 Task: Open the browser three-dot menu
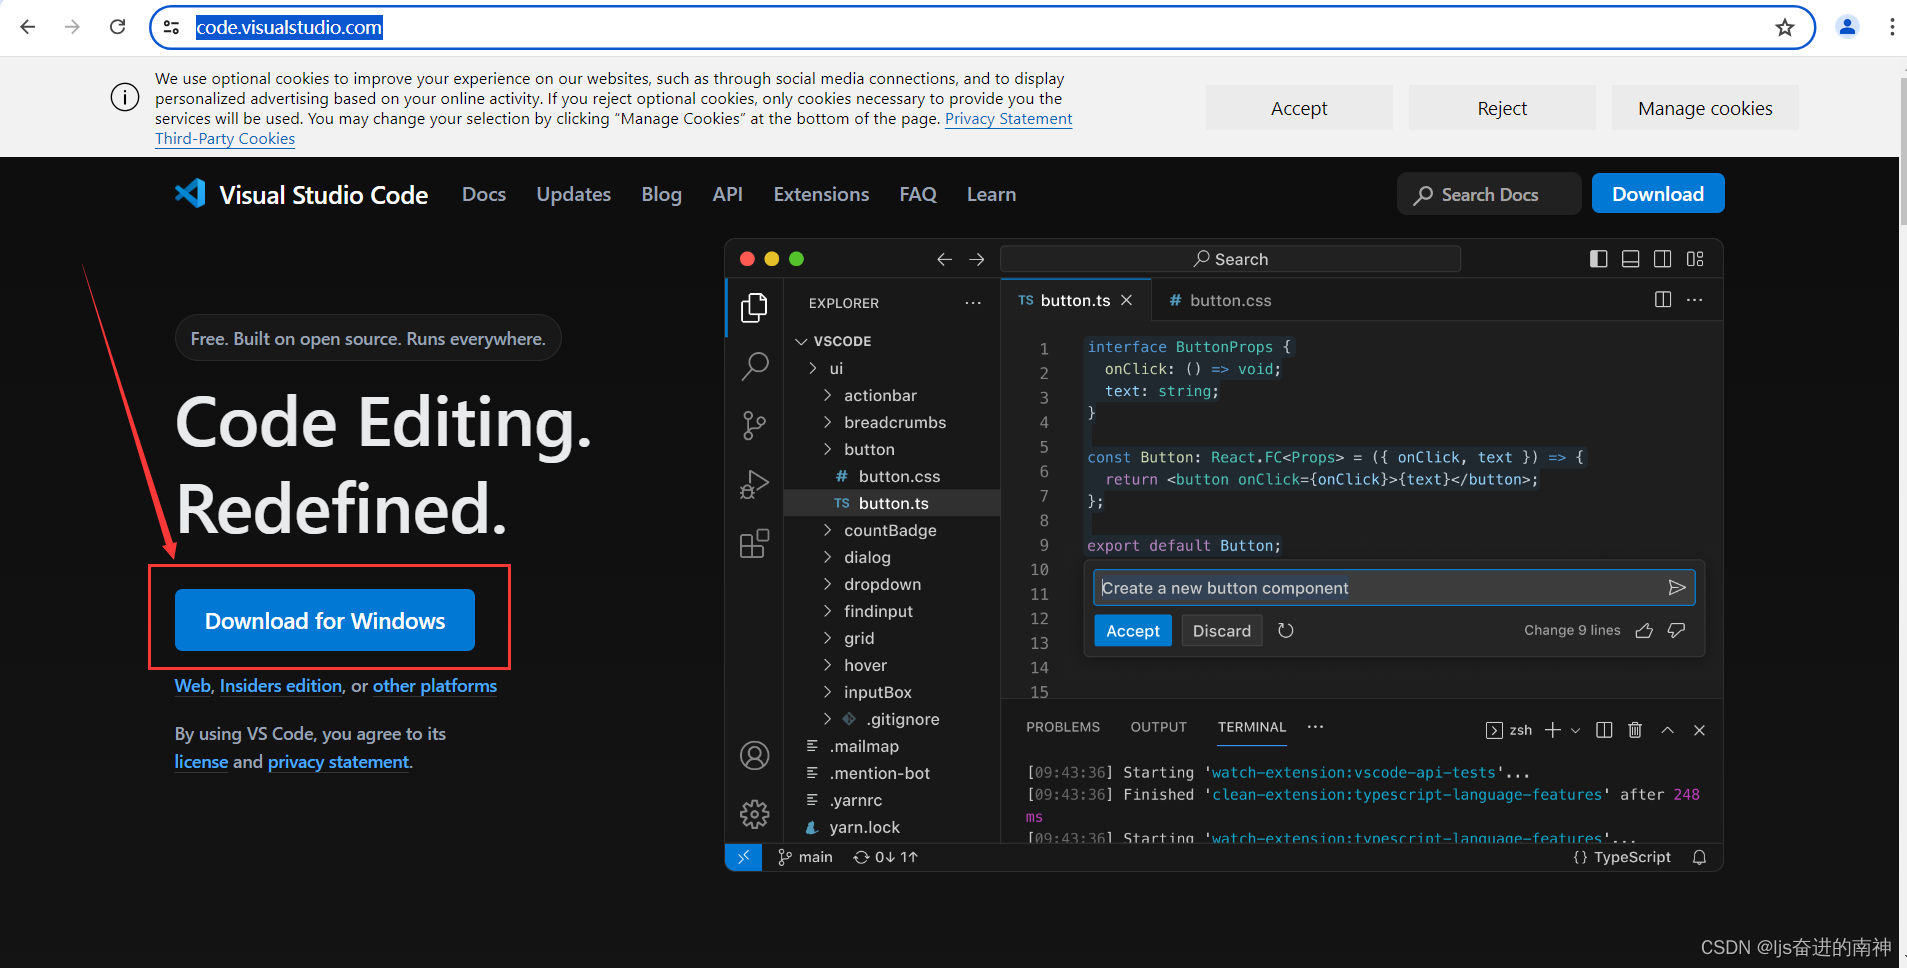pyautogui.click(x=1892, y=27)
